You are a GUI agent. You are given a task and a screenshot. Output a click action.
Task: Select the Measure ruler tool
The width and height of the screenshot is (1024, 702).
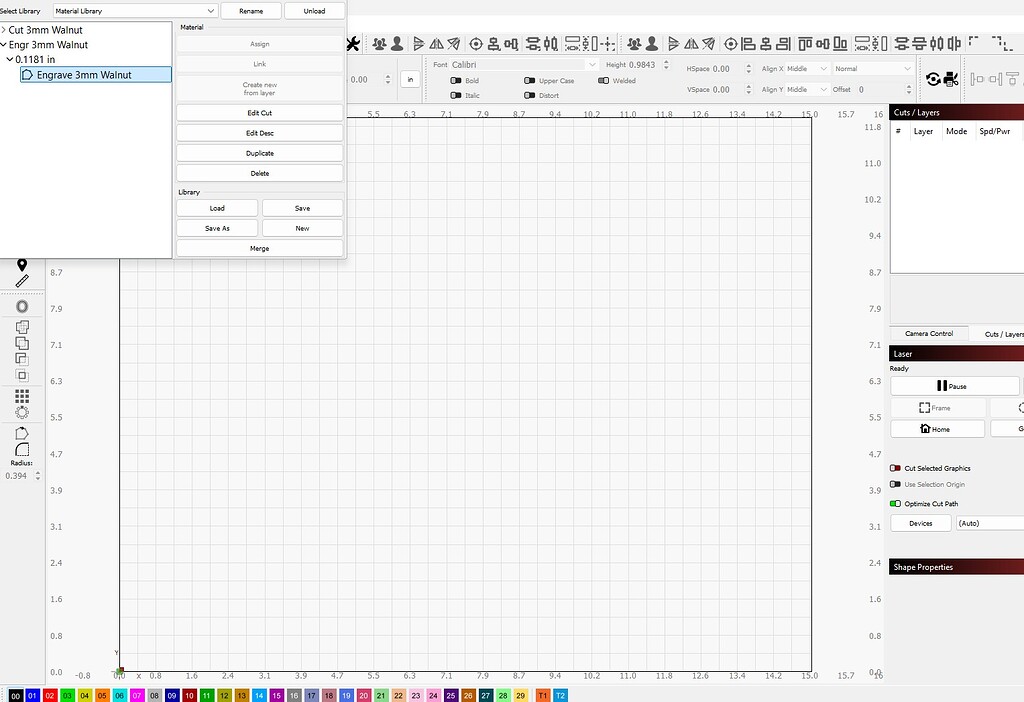click(x=22, y=281)
